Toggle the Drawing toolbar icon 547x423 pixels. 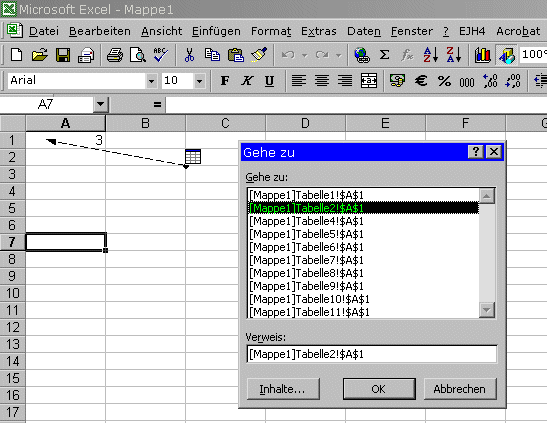506,55
